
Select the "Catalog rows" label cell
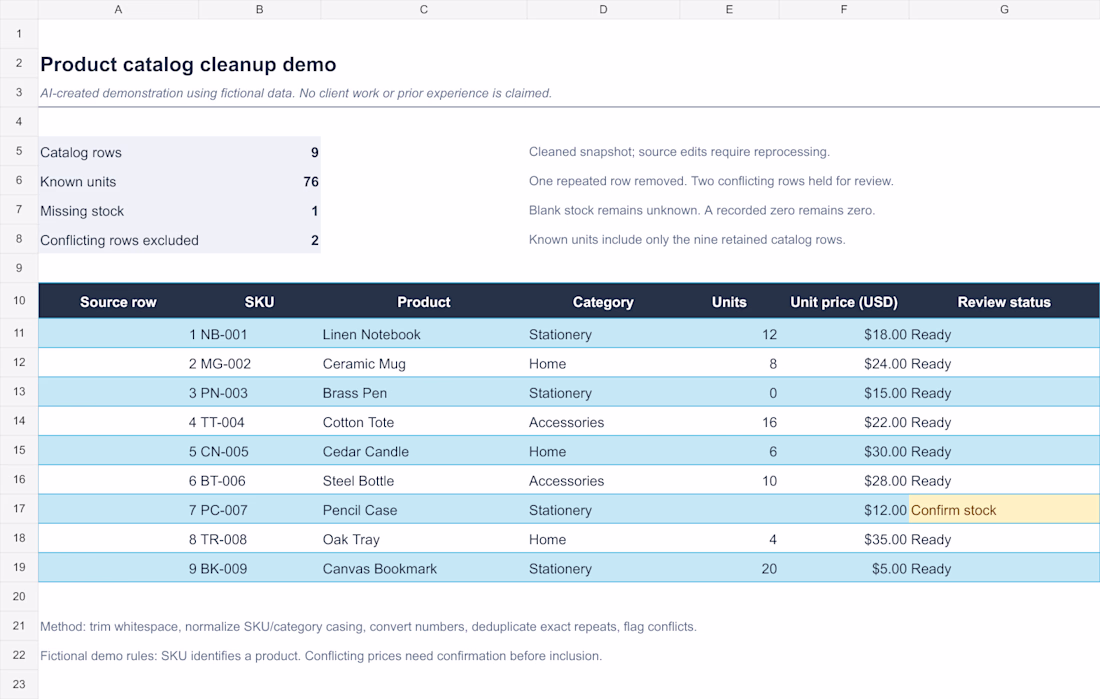pos(119,152)
